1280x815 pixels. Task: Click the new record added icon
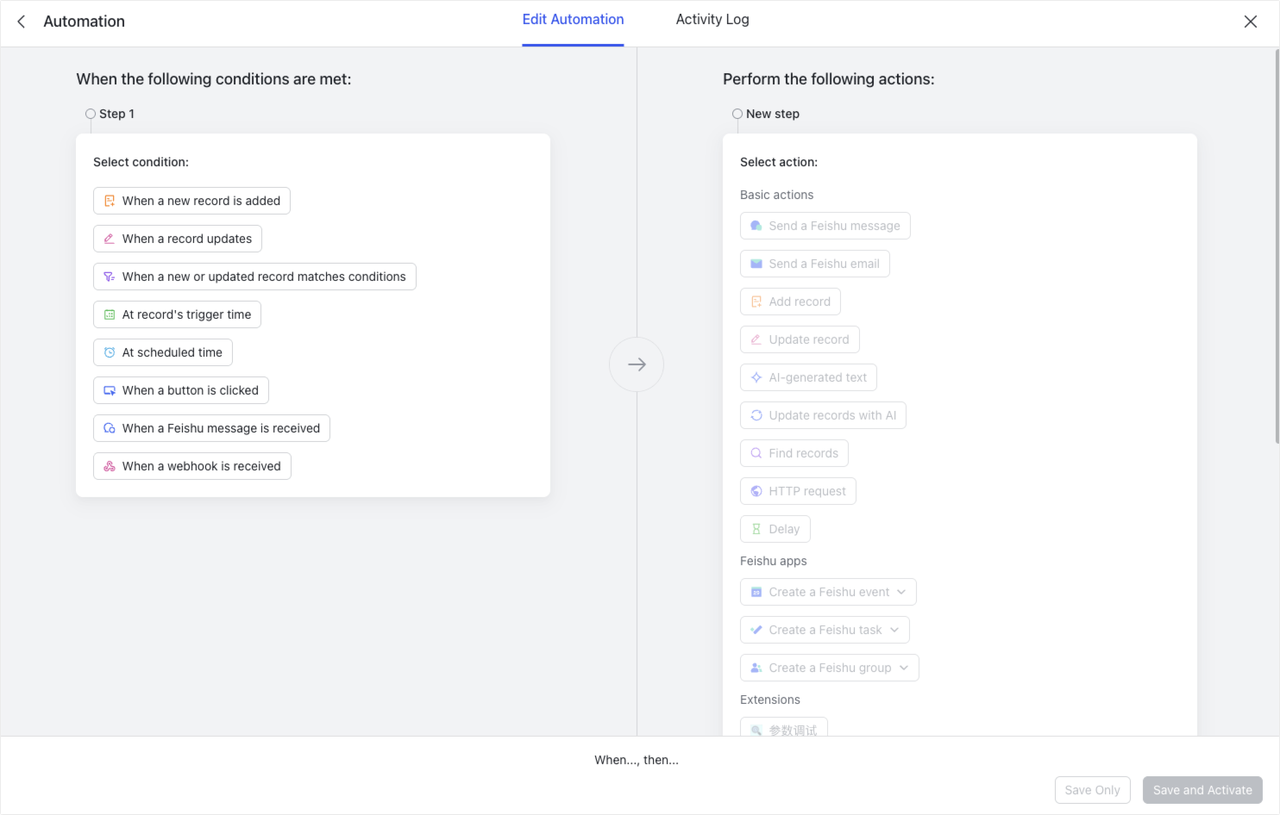point(110,201)
